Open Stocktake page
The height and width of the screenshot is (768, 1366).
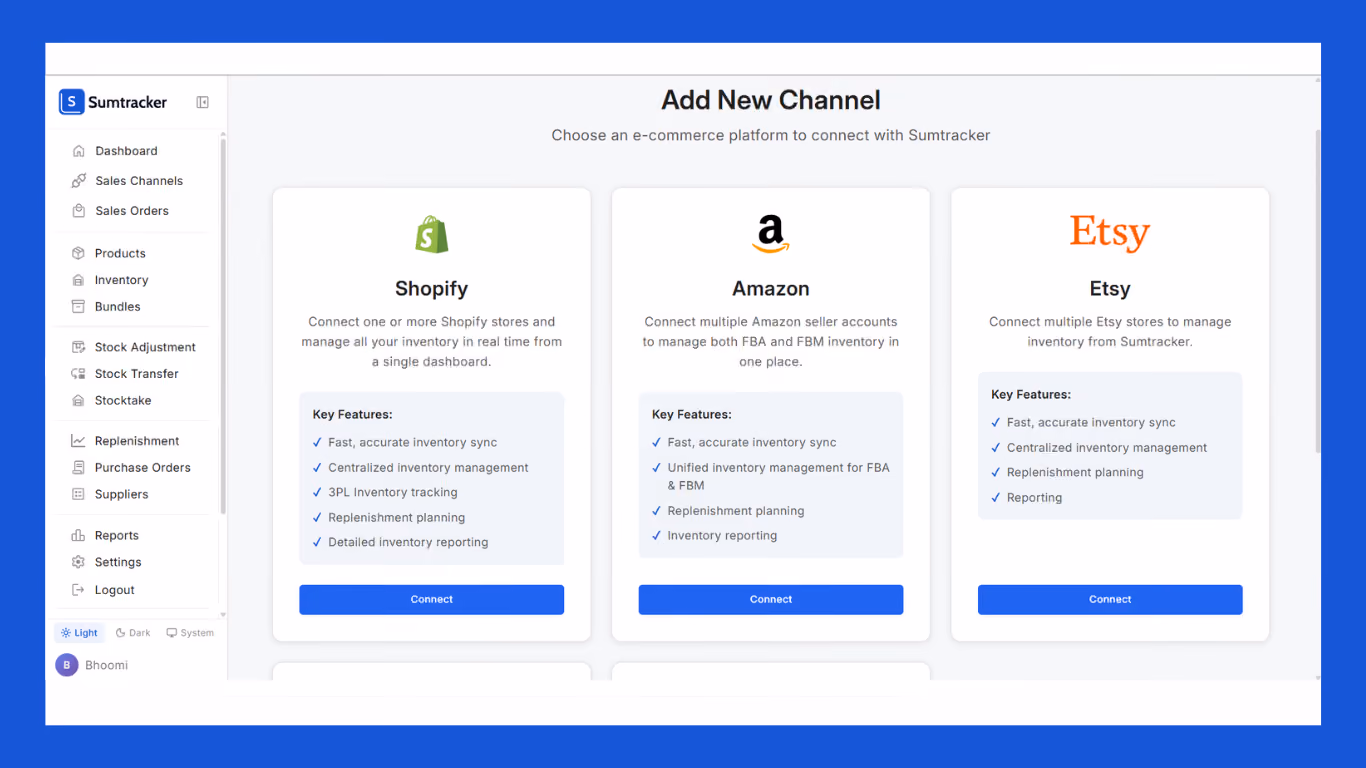[123, 401]
